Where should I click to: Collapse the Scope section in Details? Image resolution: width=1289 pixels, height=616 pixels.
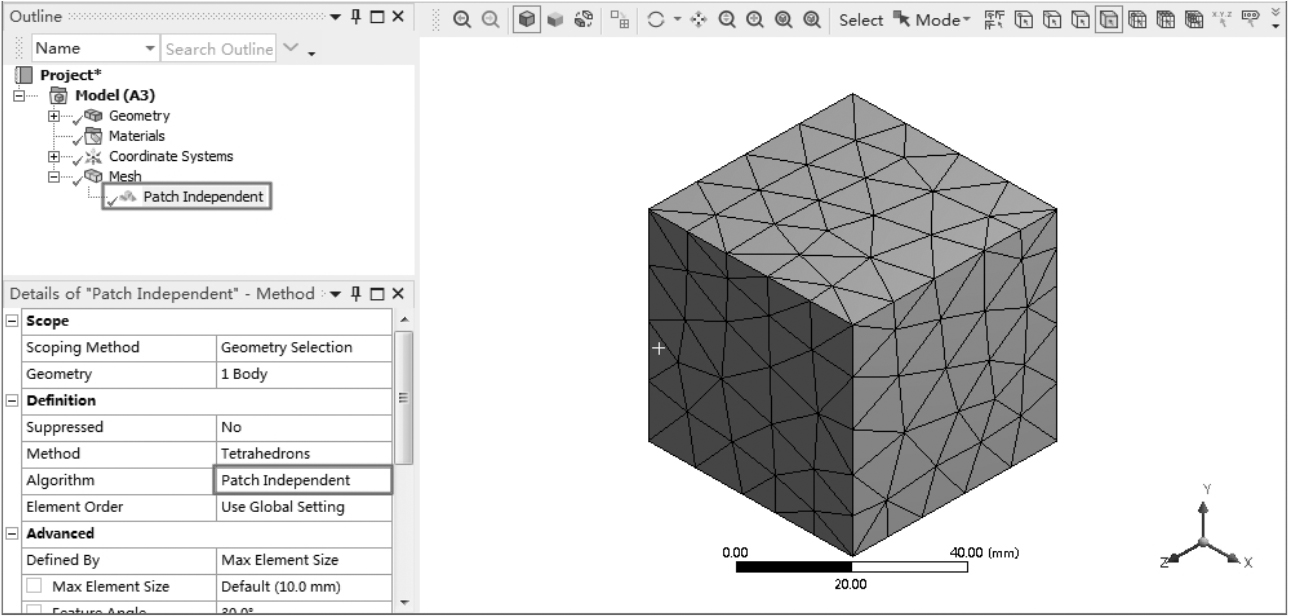click(11, 322)
